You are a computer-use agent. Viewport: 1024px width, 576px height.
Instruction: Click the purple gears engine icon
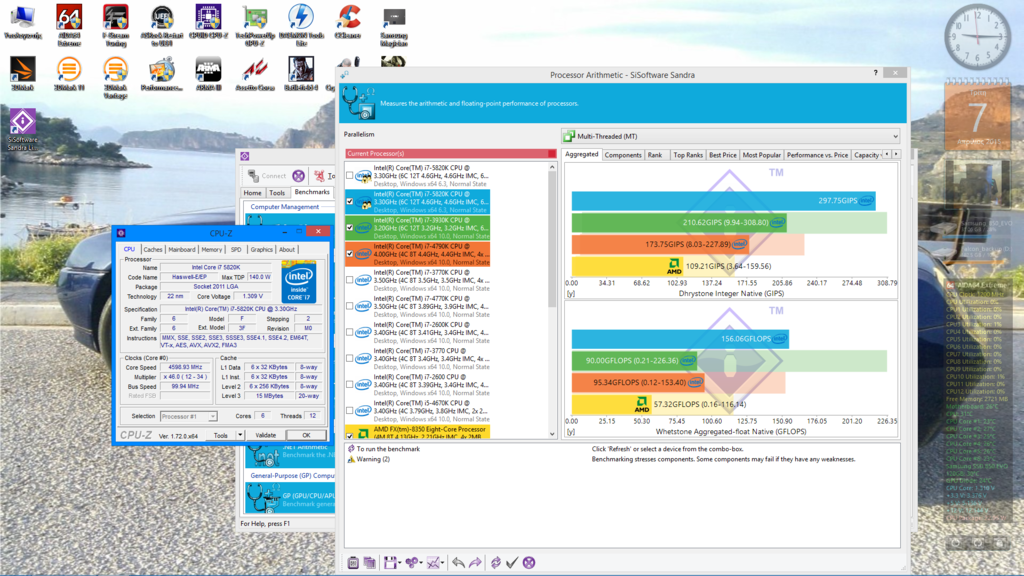click(x=411, y=562)
